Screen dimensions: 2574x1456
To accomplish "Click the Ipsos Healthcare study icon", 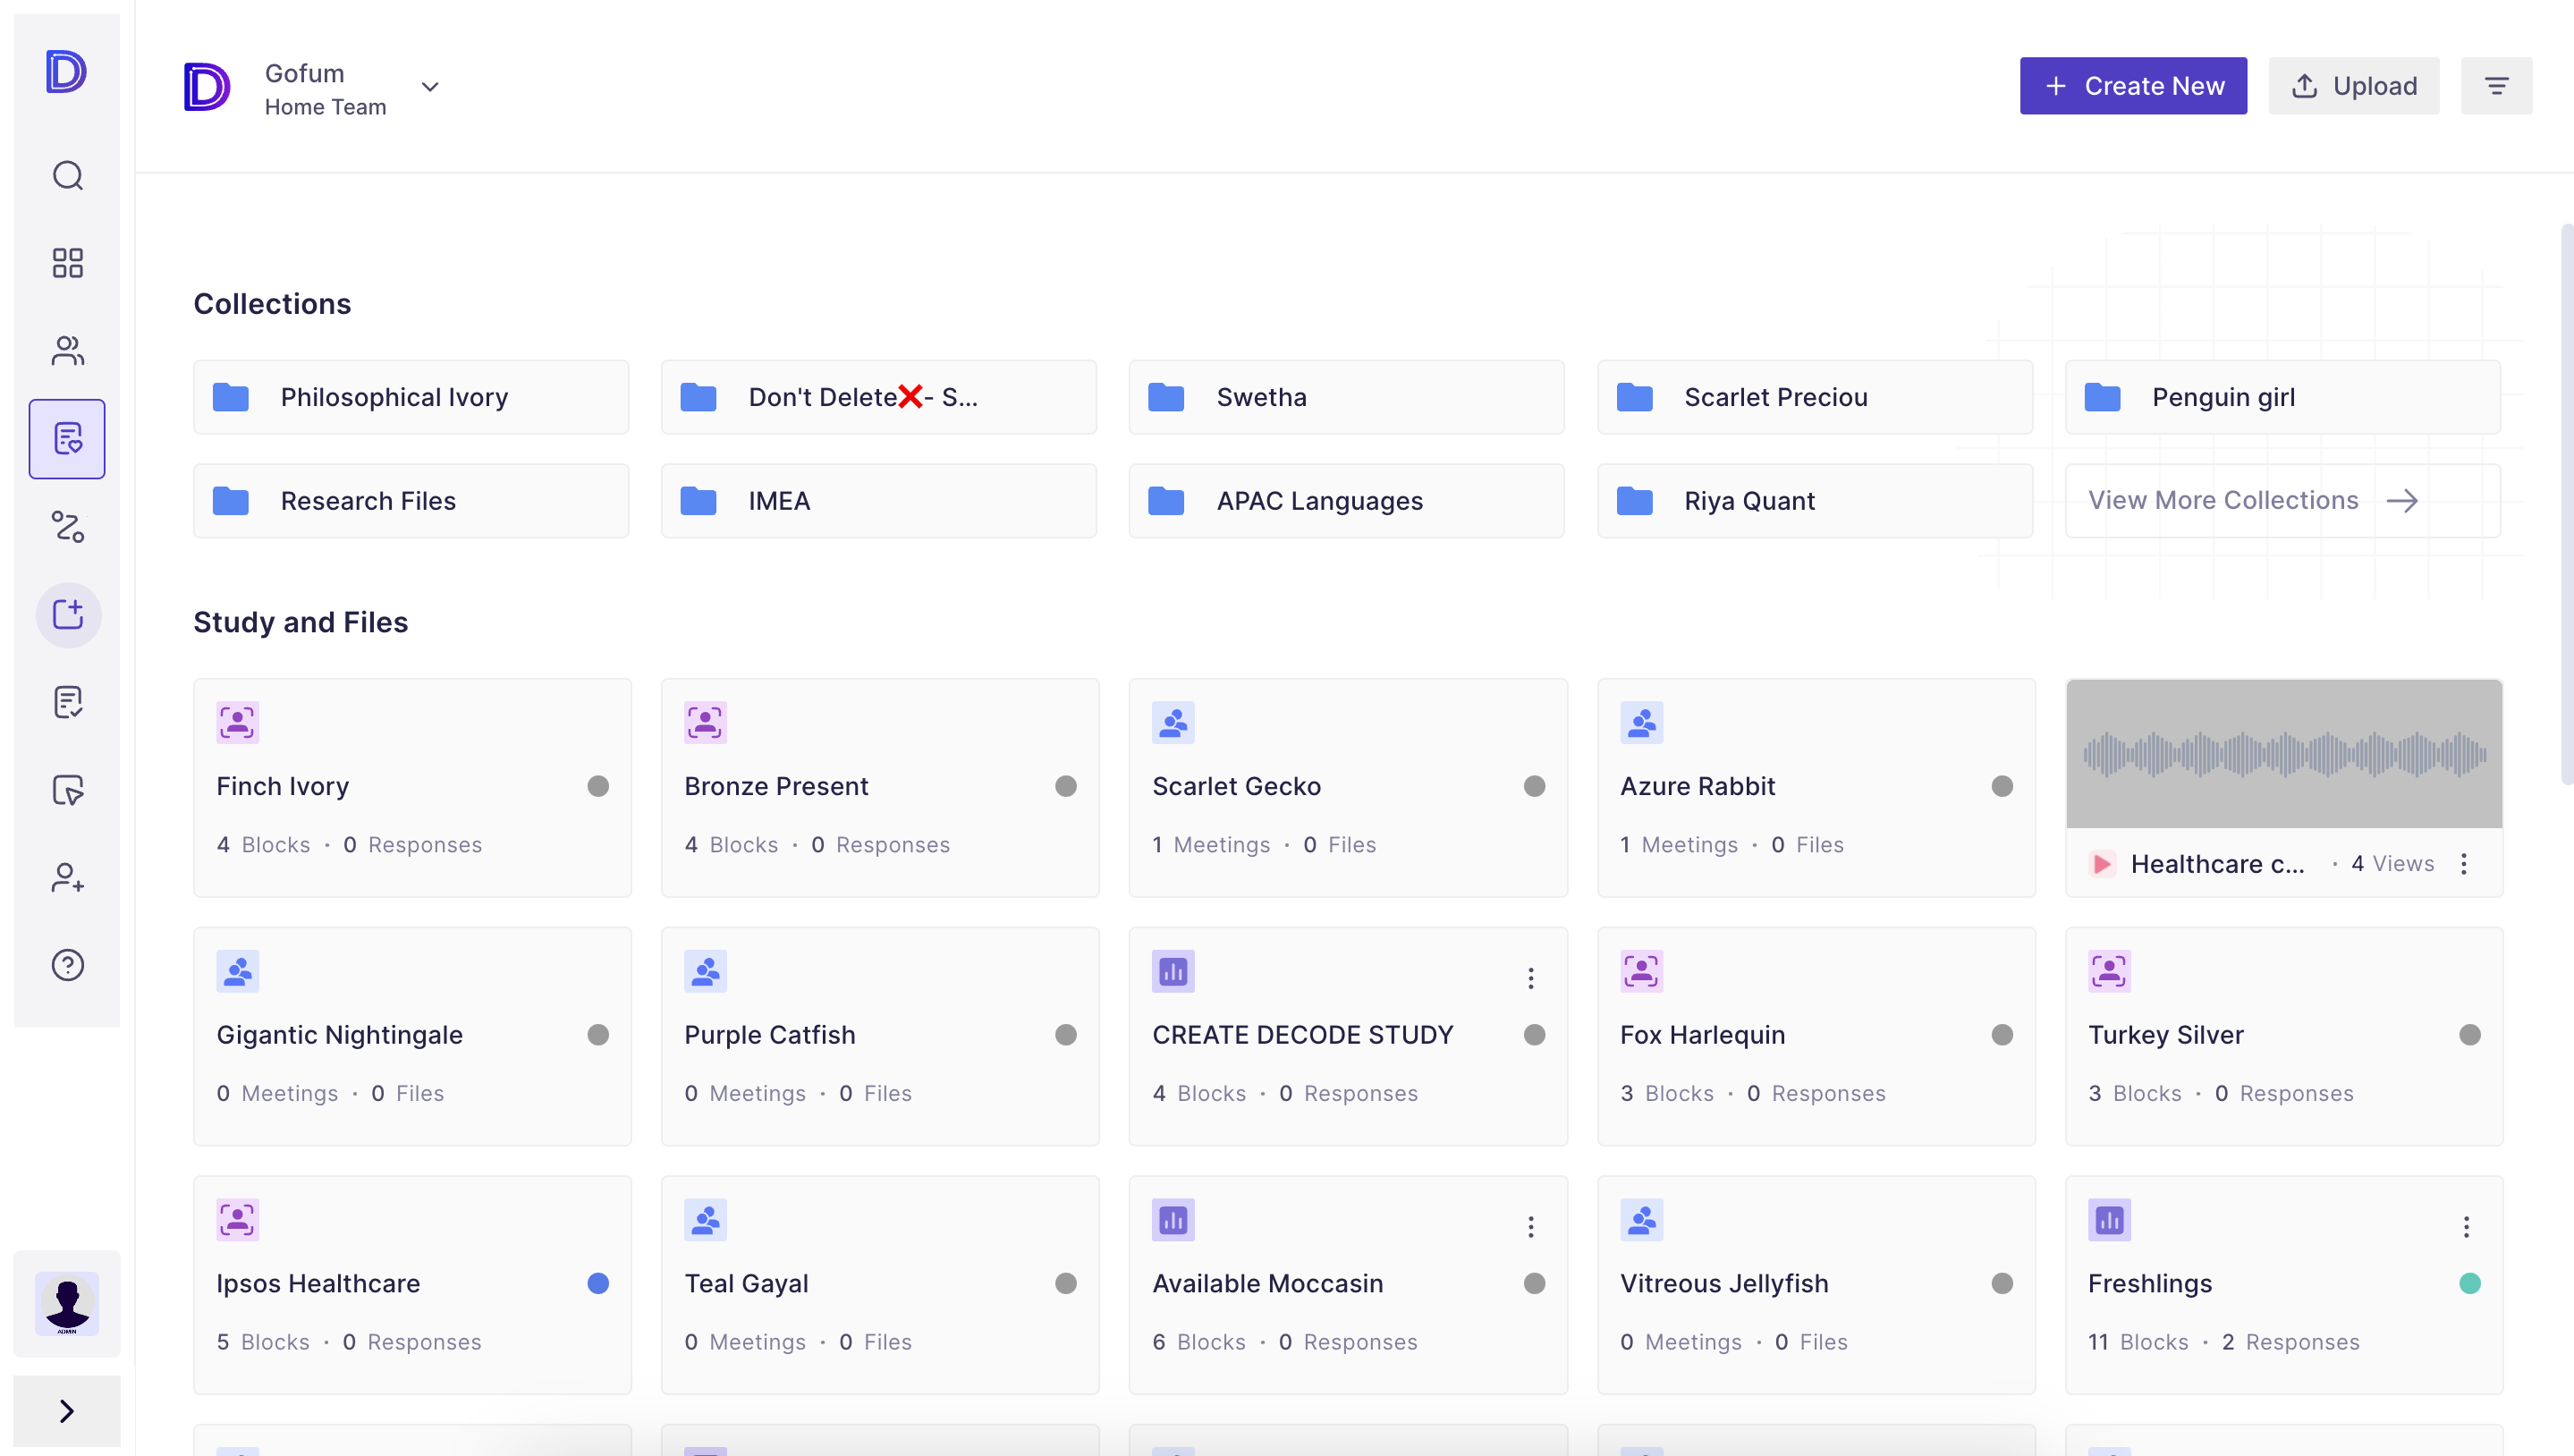I will [x=237, y=1220].
